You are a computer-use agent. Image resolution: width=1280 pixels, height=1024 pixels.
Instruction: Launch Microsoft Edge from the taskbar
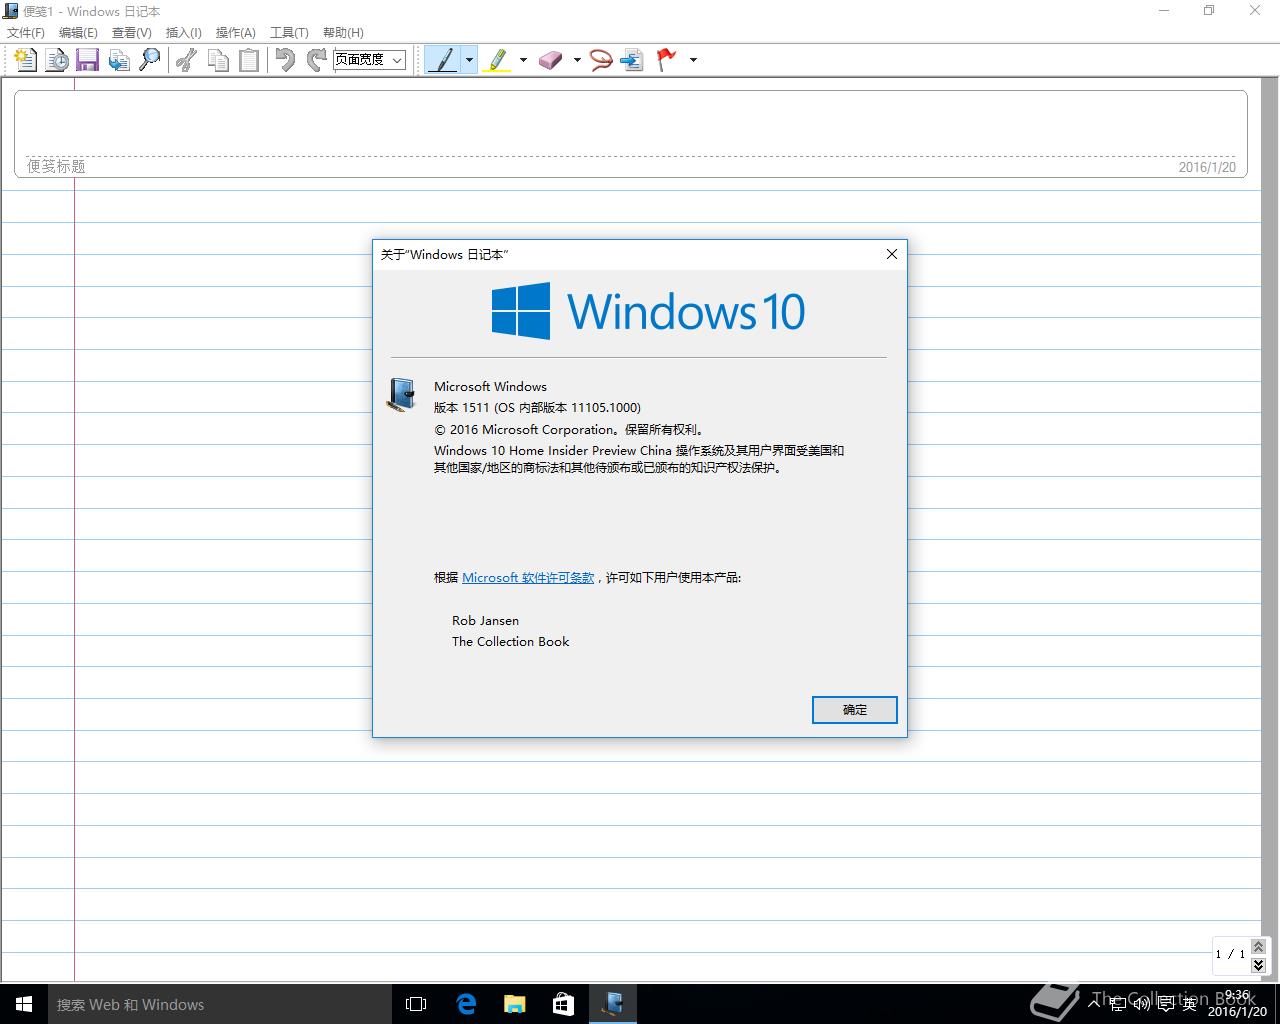coord(466,1004)
